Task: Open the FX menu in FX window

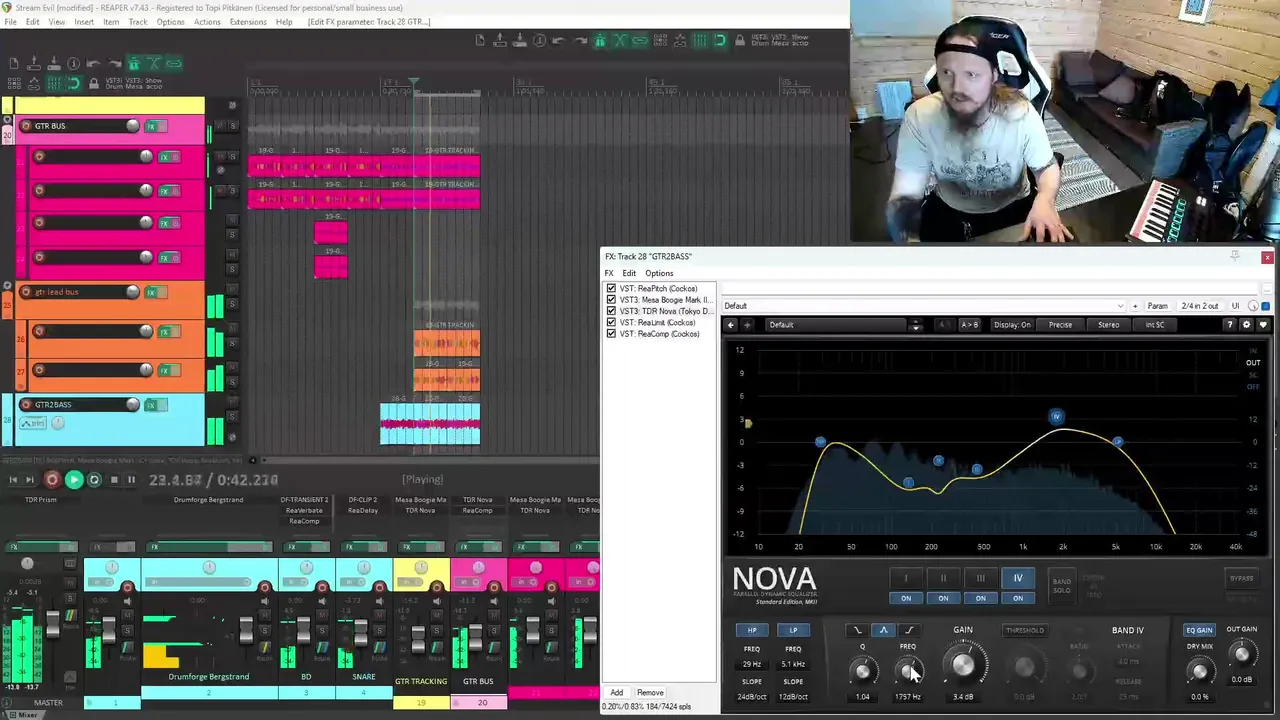Action: pyautogui.click(x=608, y=273)
